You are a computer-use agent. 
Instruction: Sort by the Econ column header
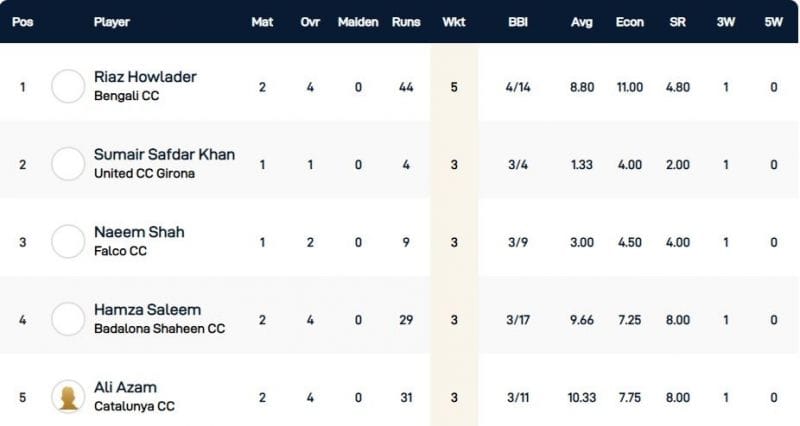pos(630,22)
